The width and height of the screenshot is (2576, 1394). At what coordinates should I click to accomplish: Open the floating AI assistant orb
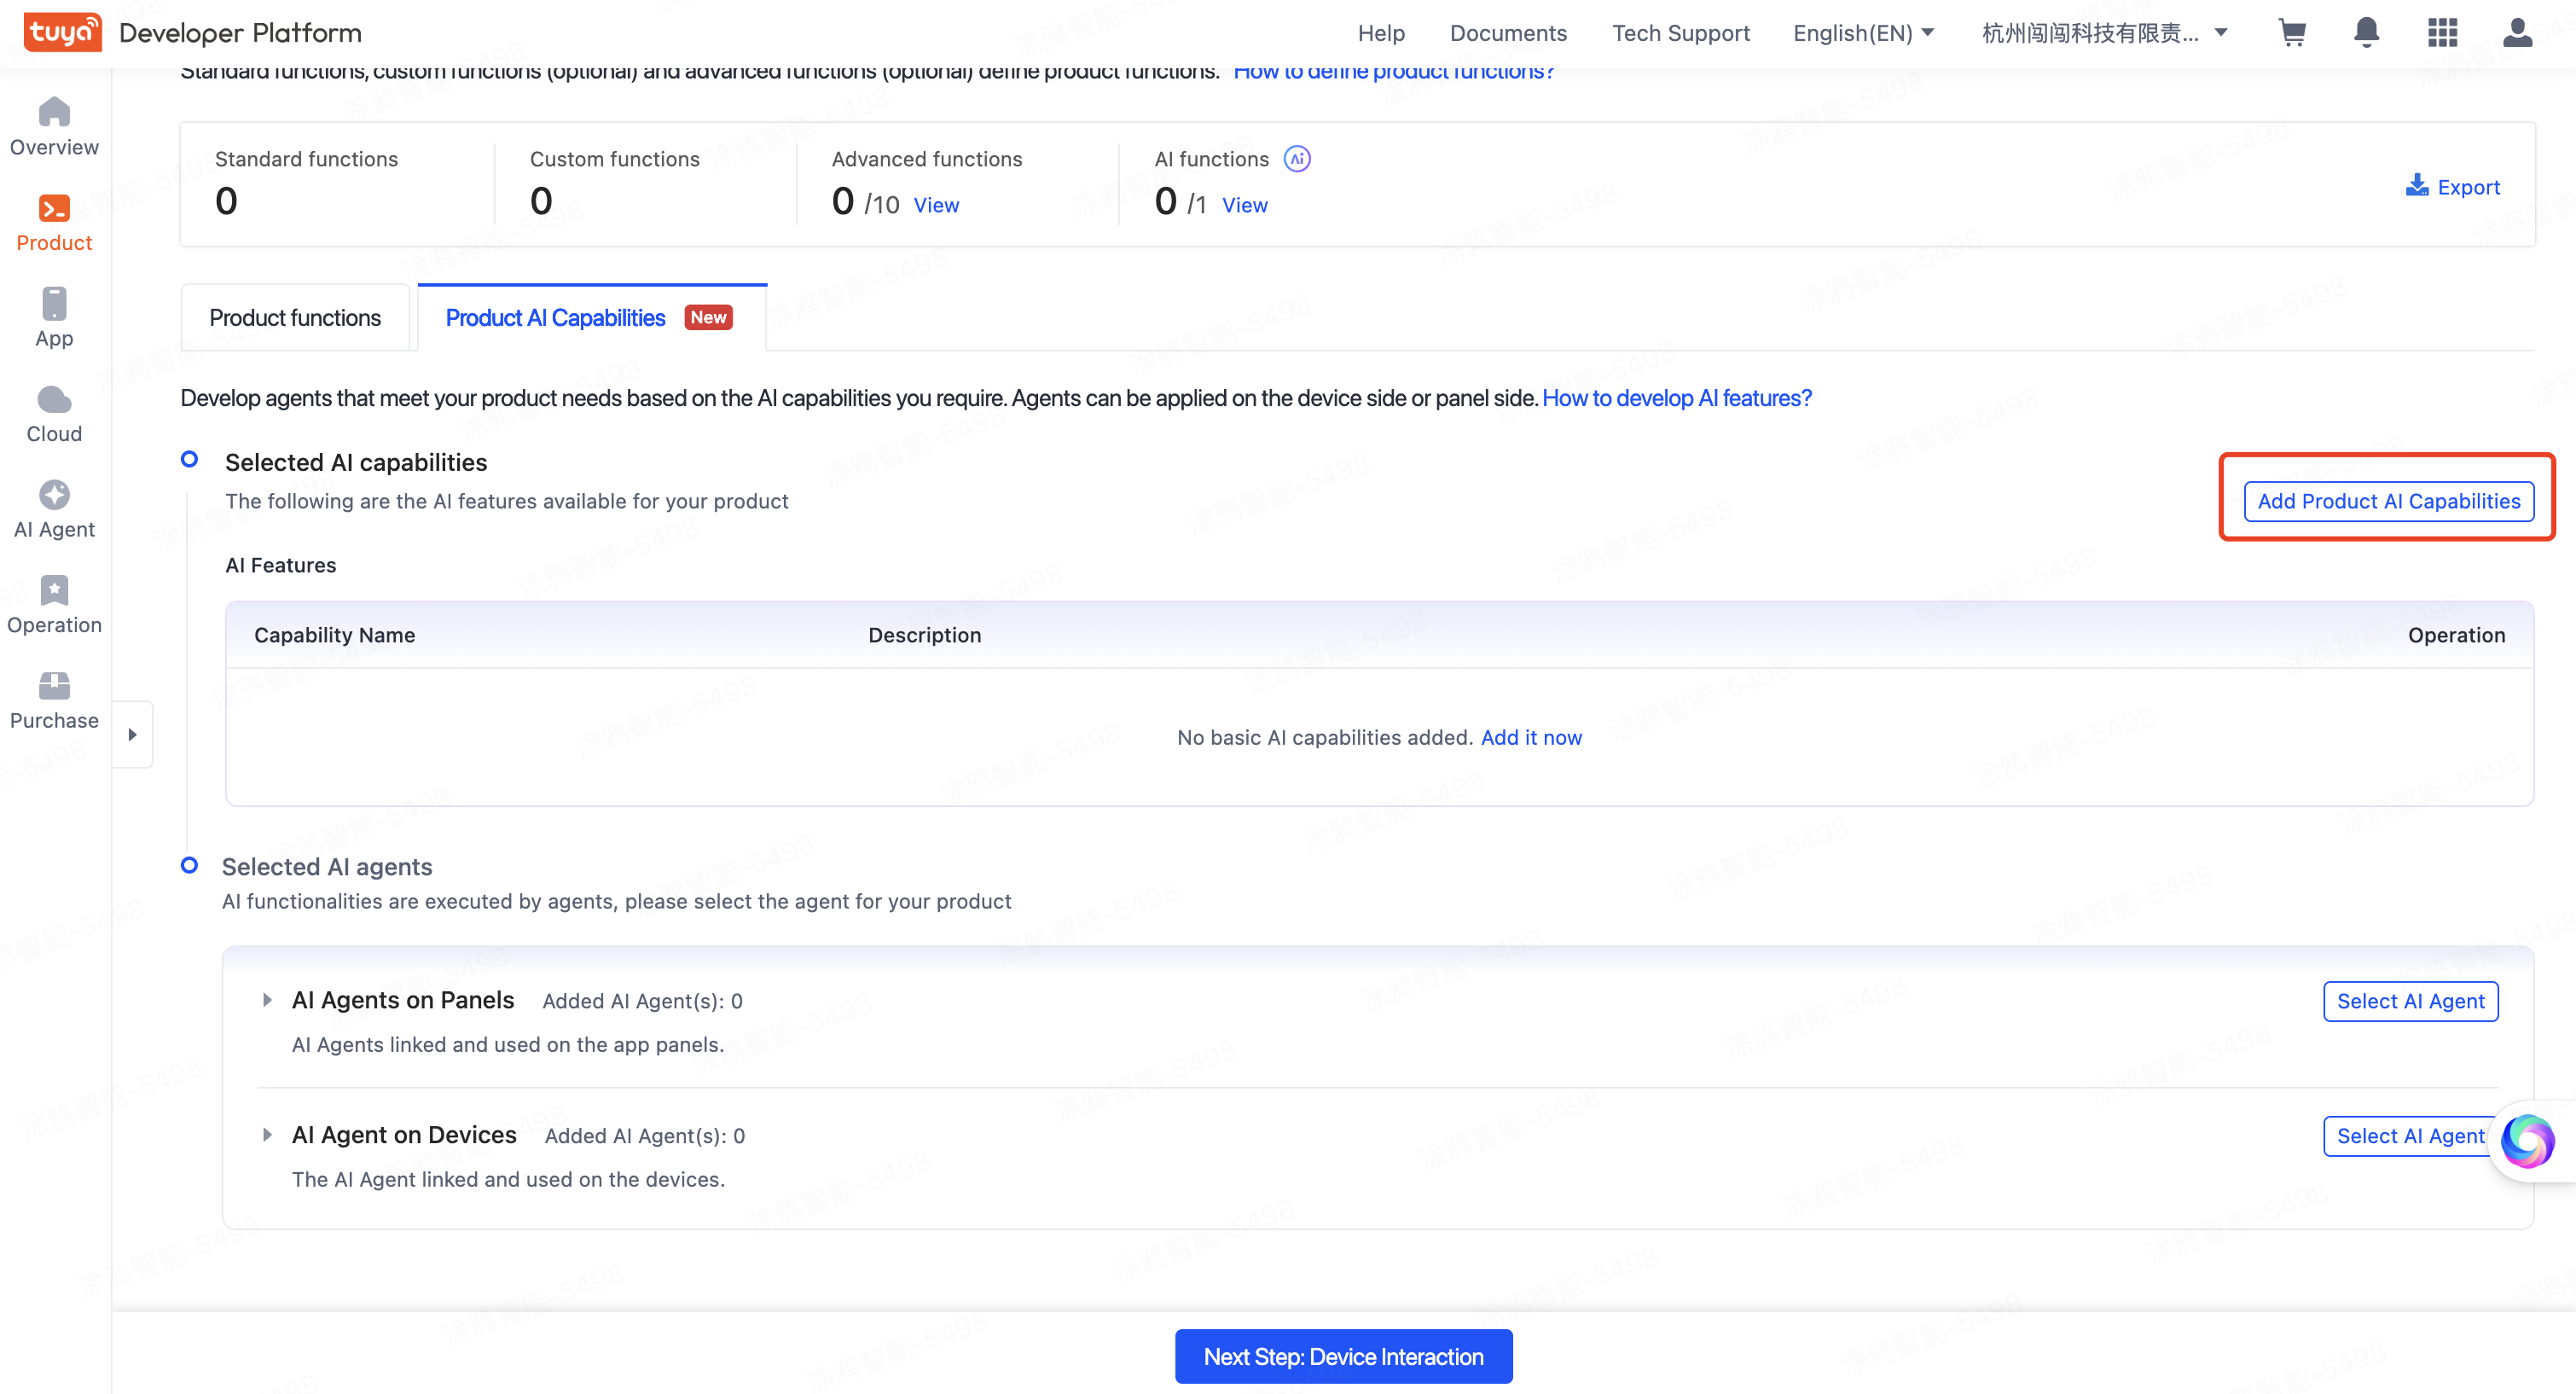tap(2527, 1140)
